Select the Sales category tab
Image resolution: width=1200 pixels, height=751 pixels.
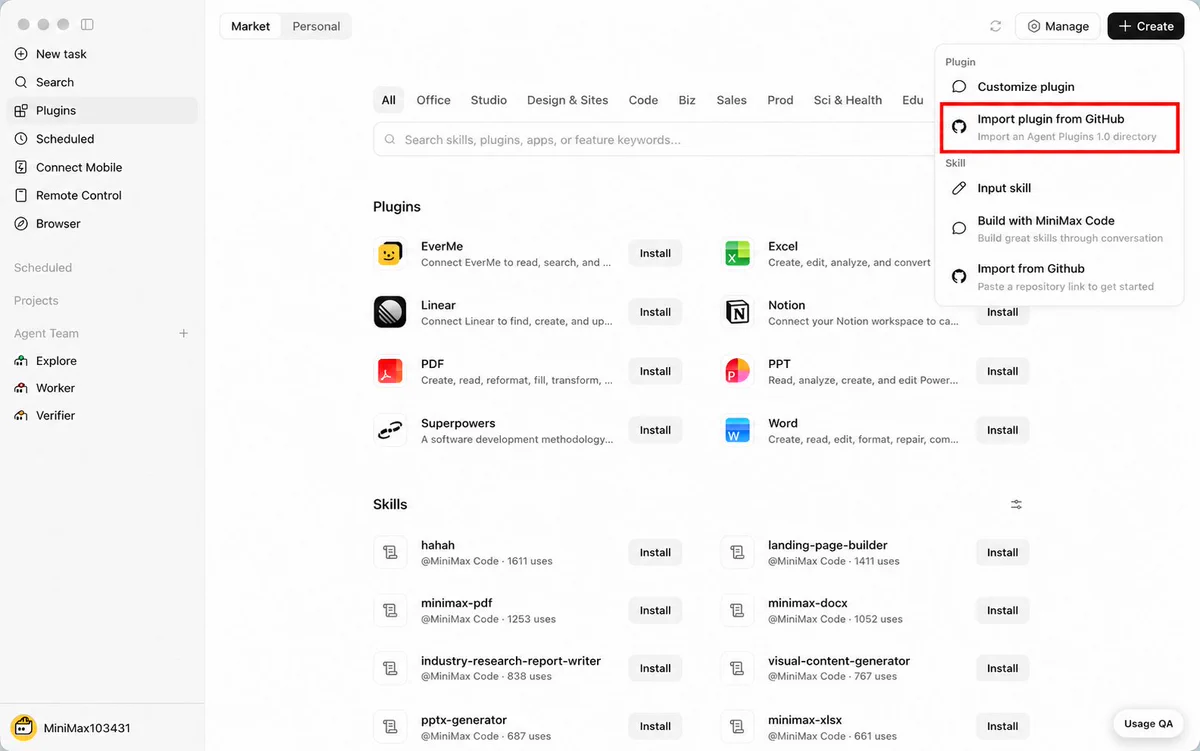(x=731, y=100)
